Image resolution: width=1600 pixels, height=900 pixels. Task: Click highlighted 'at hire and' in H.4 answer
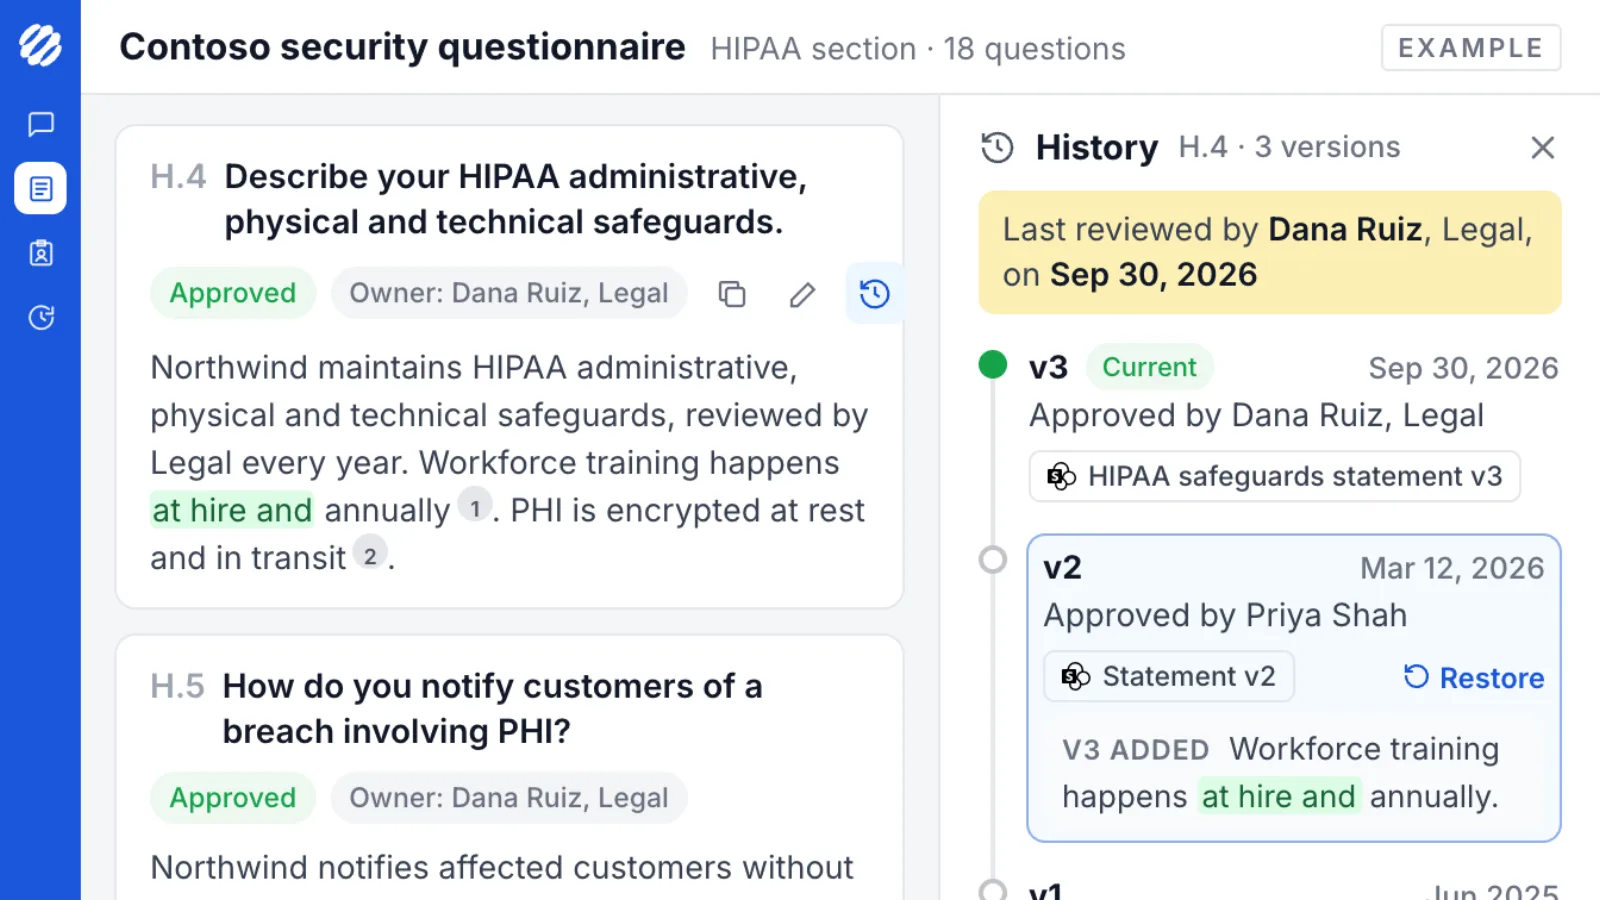coord(232,510)
